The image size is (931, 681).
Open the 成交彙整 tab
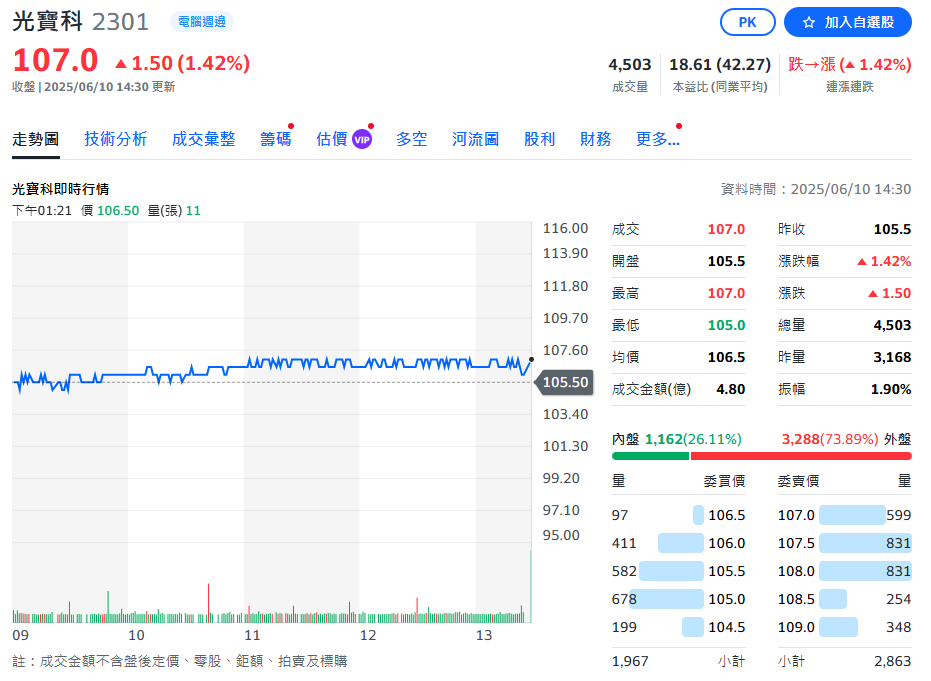204,140
